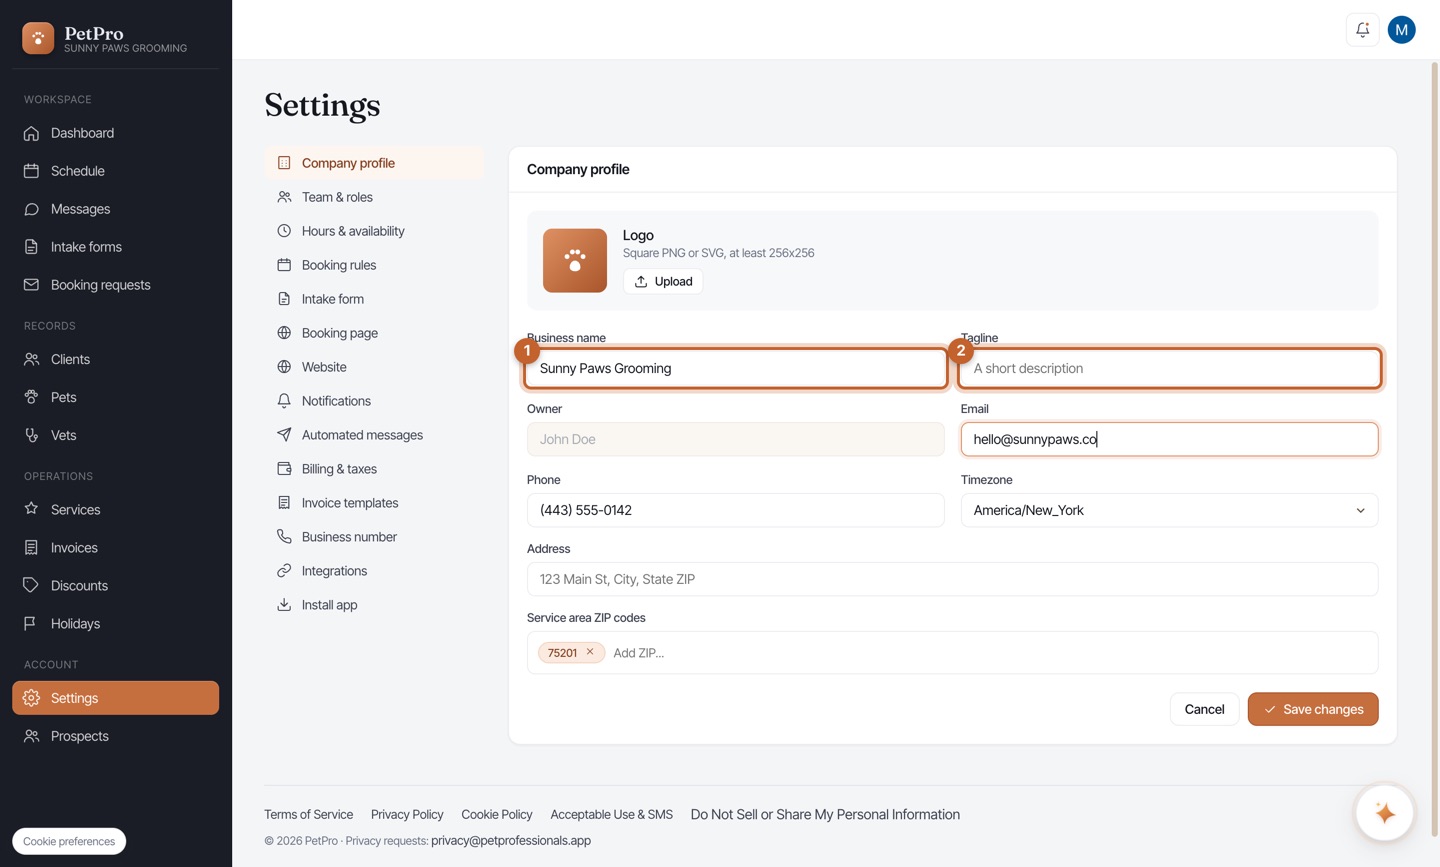The height and width of the screenshot is (867, 1440).
Task: Open Do Not Sell or Share link
Action: click(825, 814)
